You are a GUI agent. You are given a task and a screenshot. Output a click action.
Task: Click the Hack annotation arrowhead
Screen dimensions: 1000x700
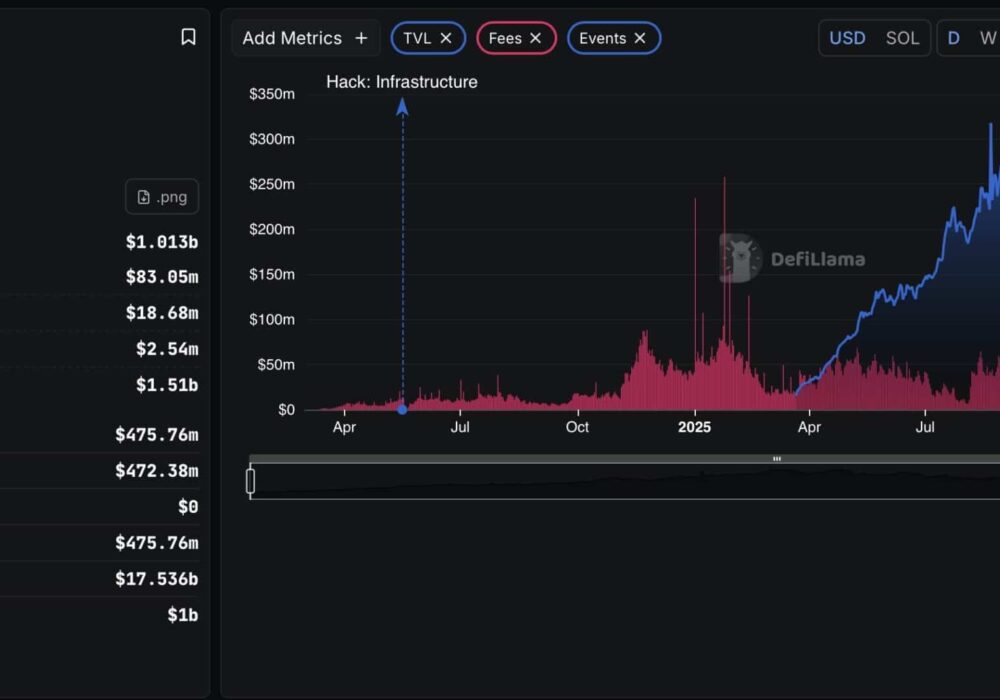402,106
